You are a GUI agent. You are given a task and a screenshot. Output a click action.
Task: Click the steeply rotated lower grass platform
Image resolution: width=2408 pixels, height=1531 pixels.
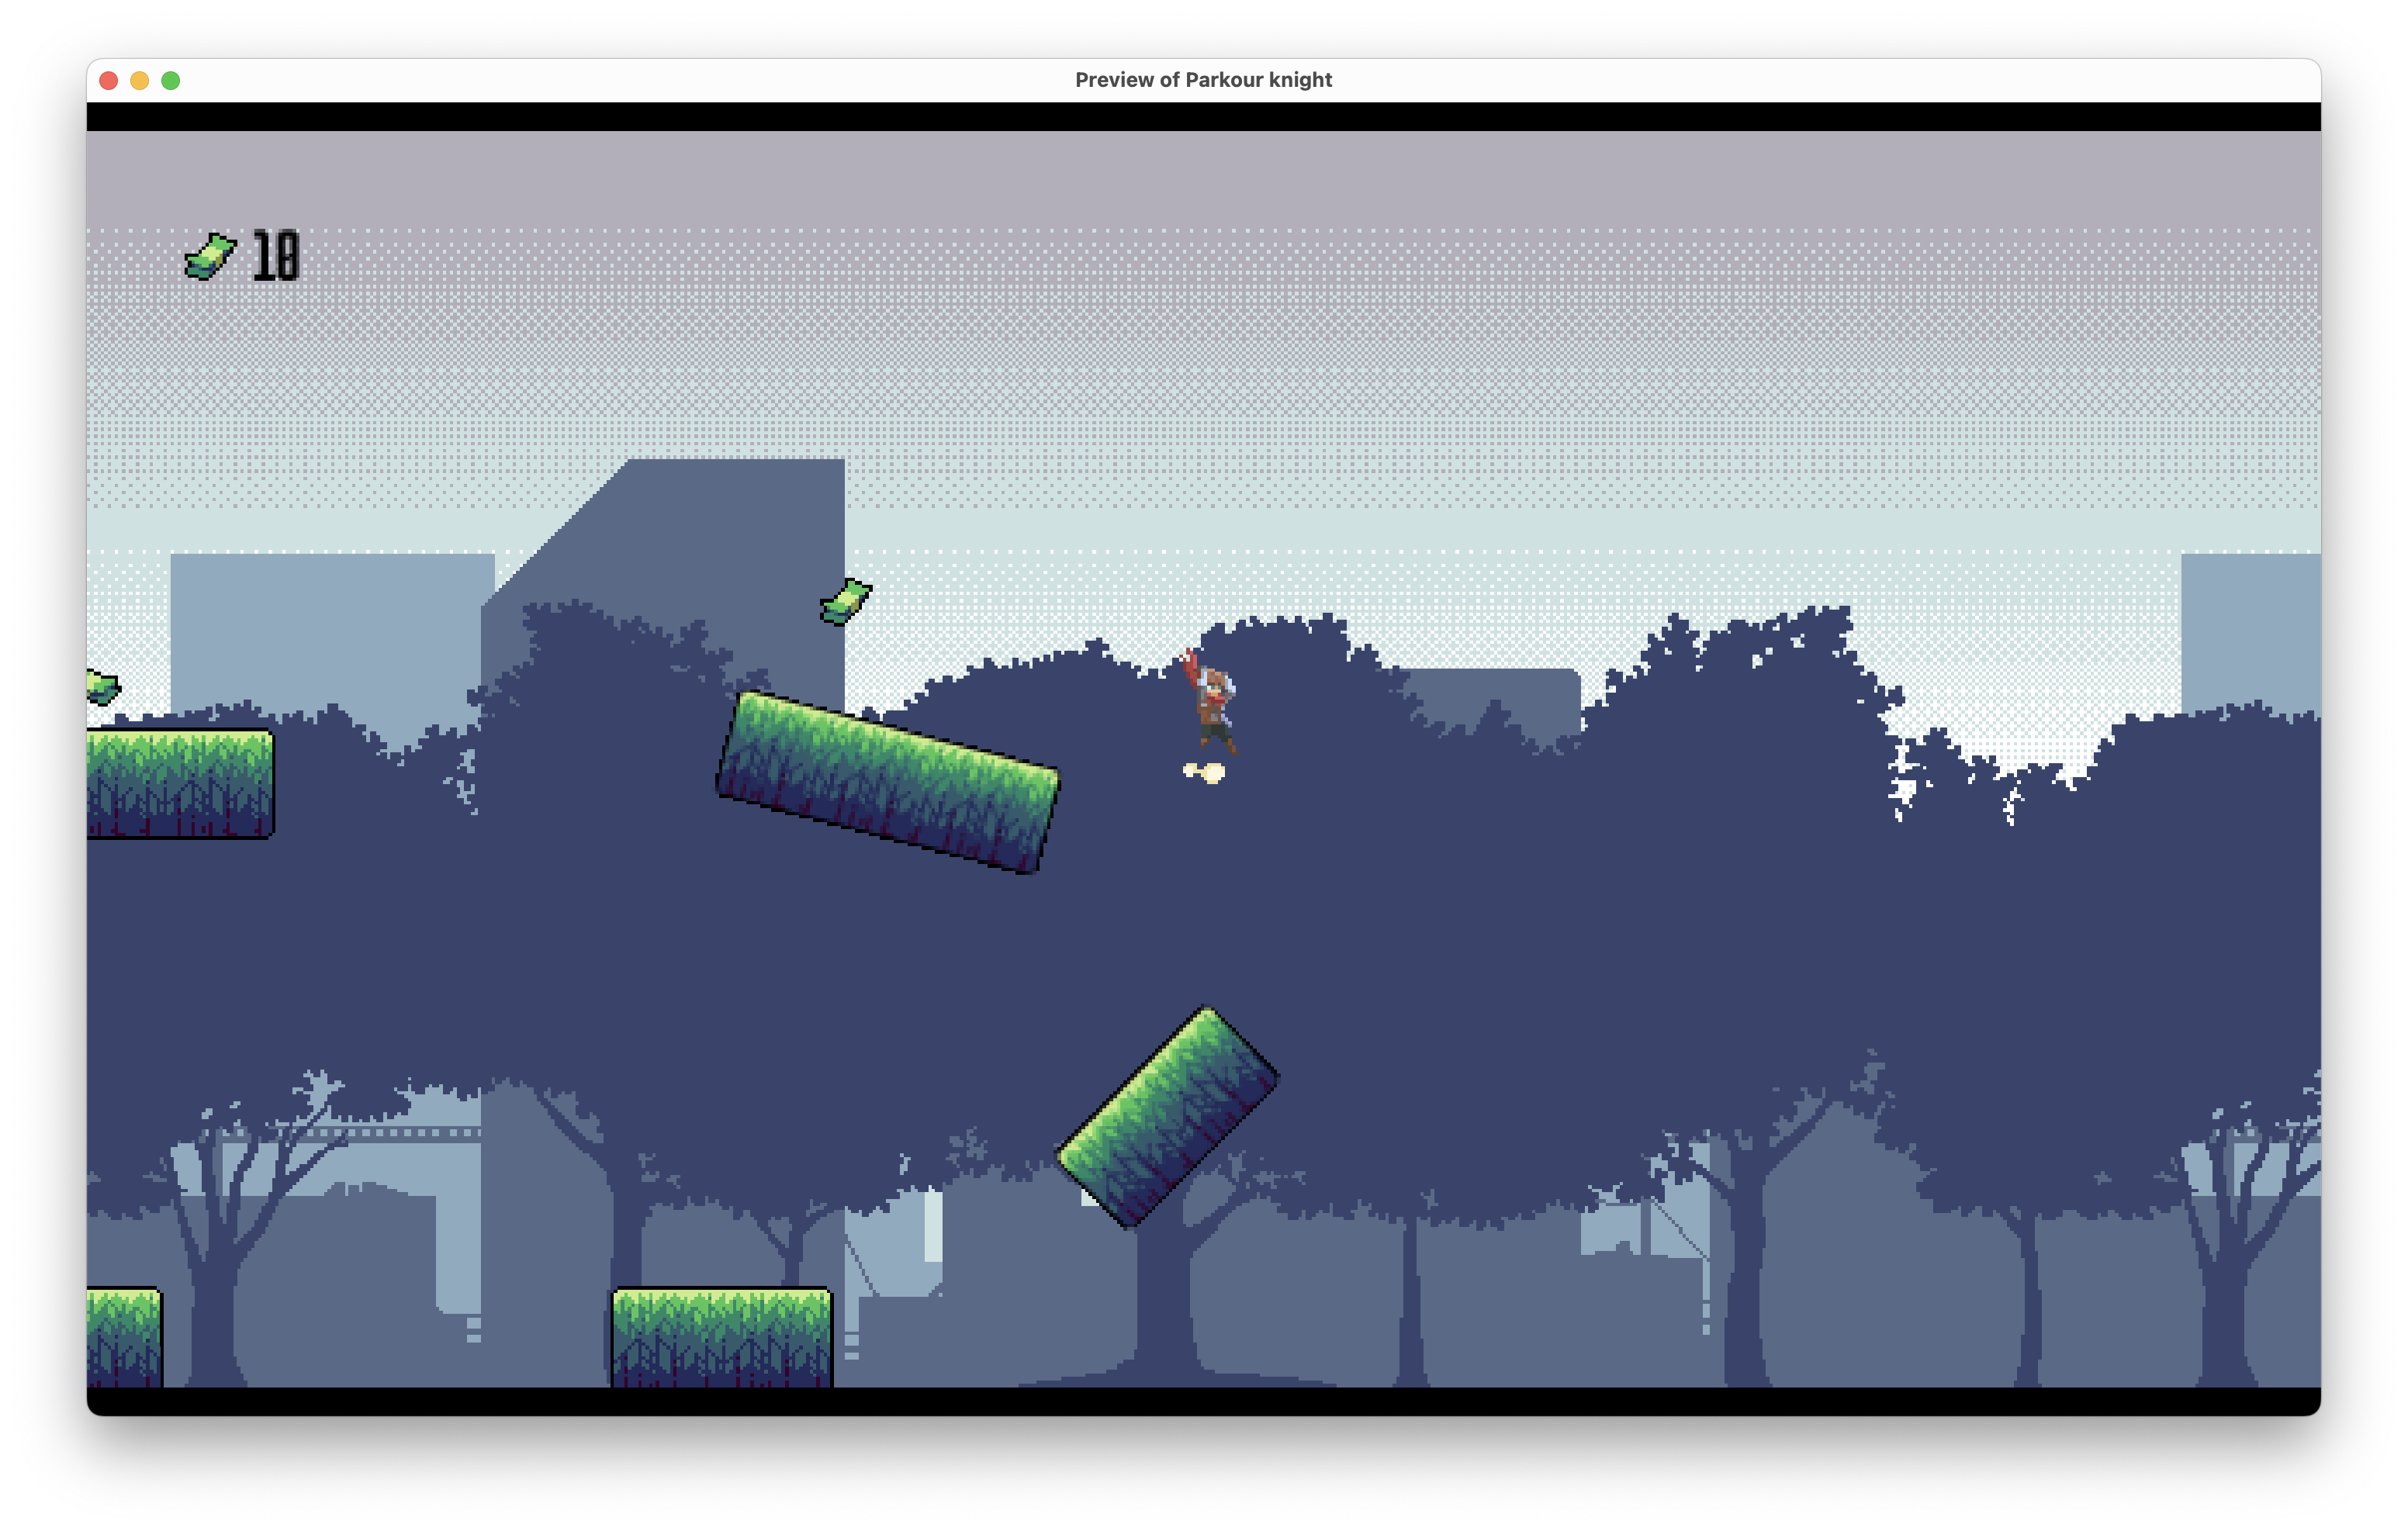pos(1167,1116)
